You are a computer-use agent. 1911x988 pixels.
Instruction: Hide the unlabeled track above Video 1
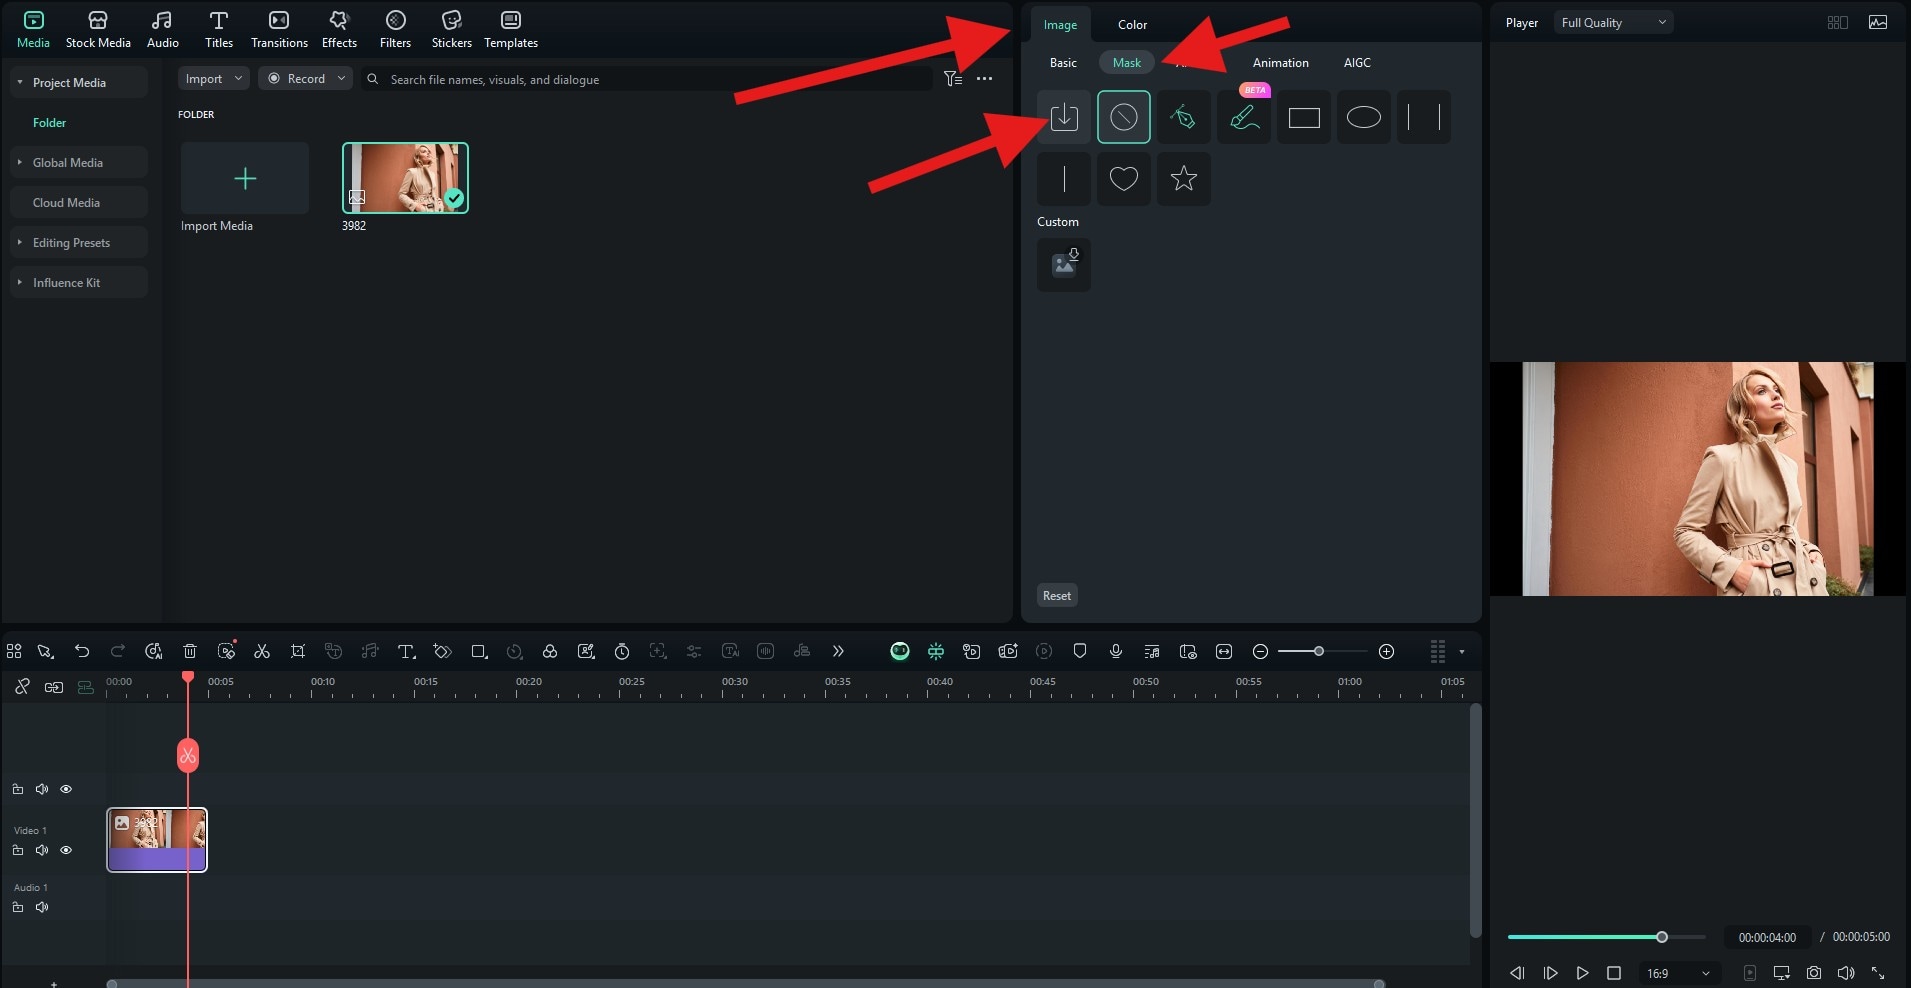(66, 789)
